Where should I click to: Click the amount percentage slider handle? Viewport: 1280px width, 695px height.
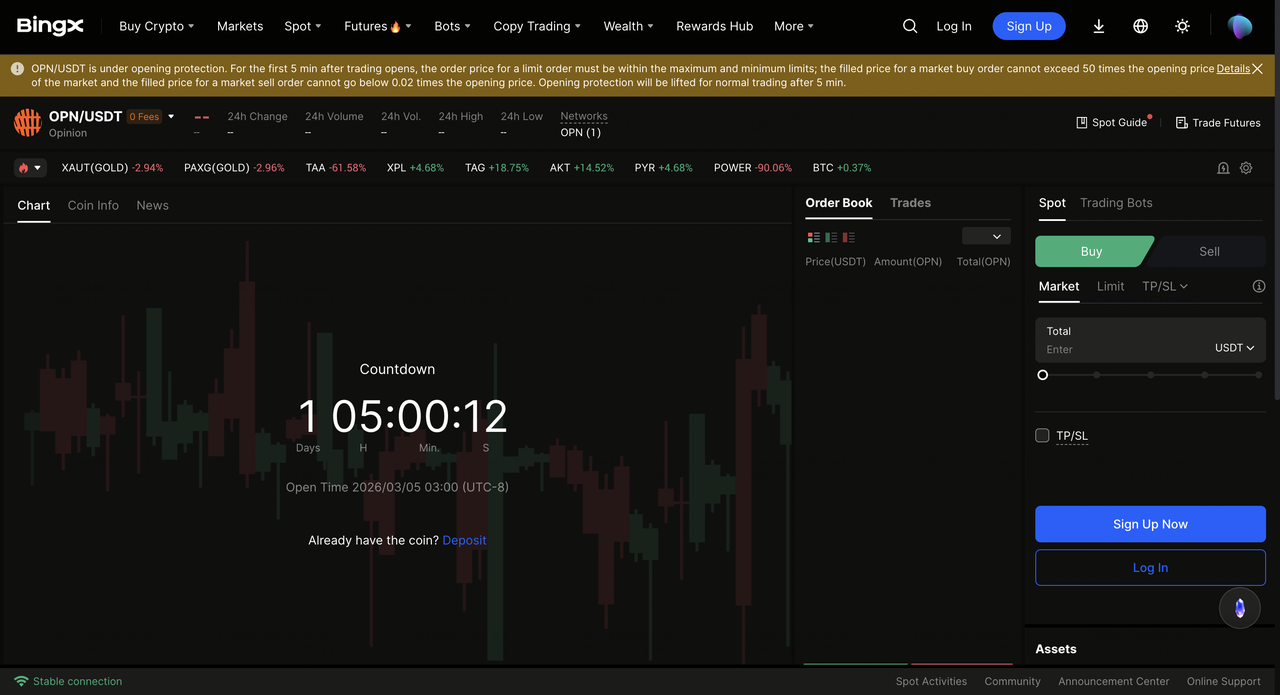(1043, 375)
